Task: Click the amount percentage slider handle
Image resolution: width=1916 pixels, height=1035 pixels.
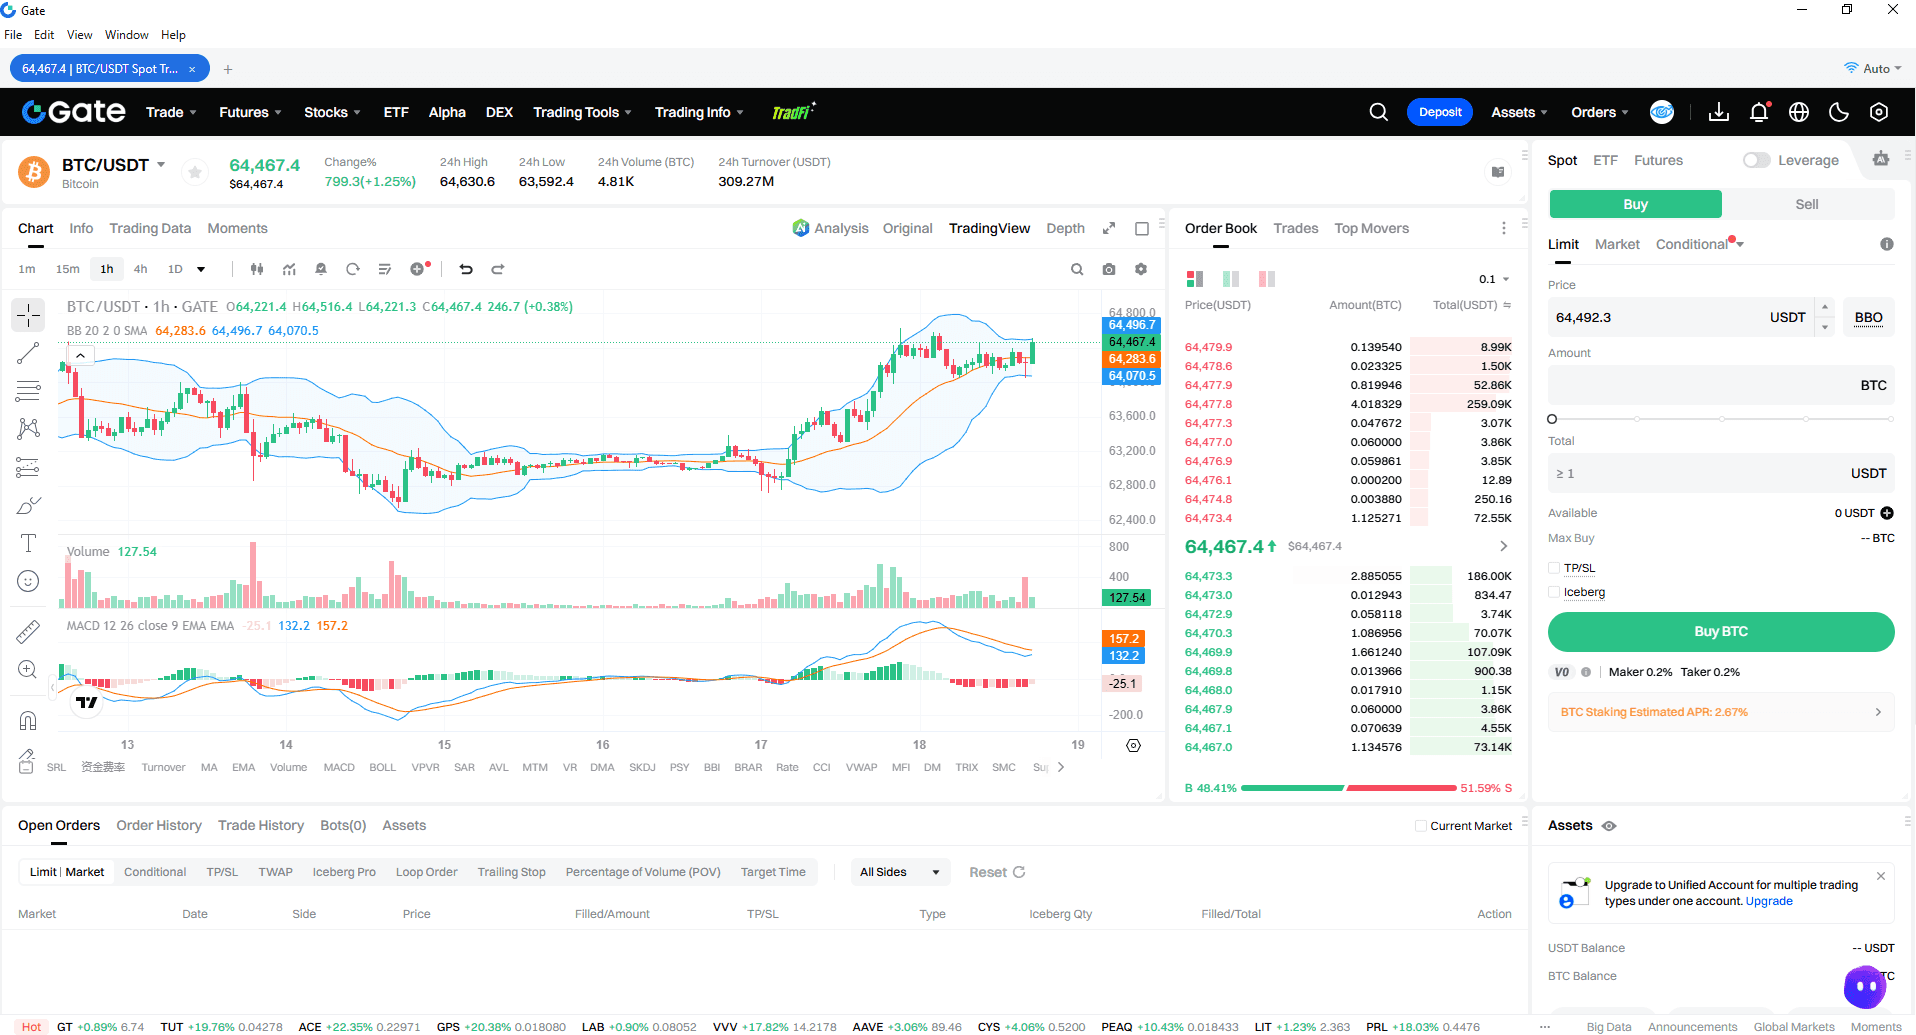Action: pos(1552,419)
